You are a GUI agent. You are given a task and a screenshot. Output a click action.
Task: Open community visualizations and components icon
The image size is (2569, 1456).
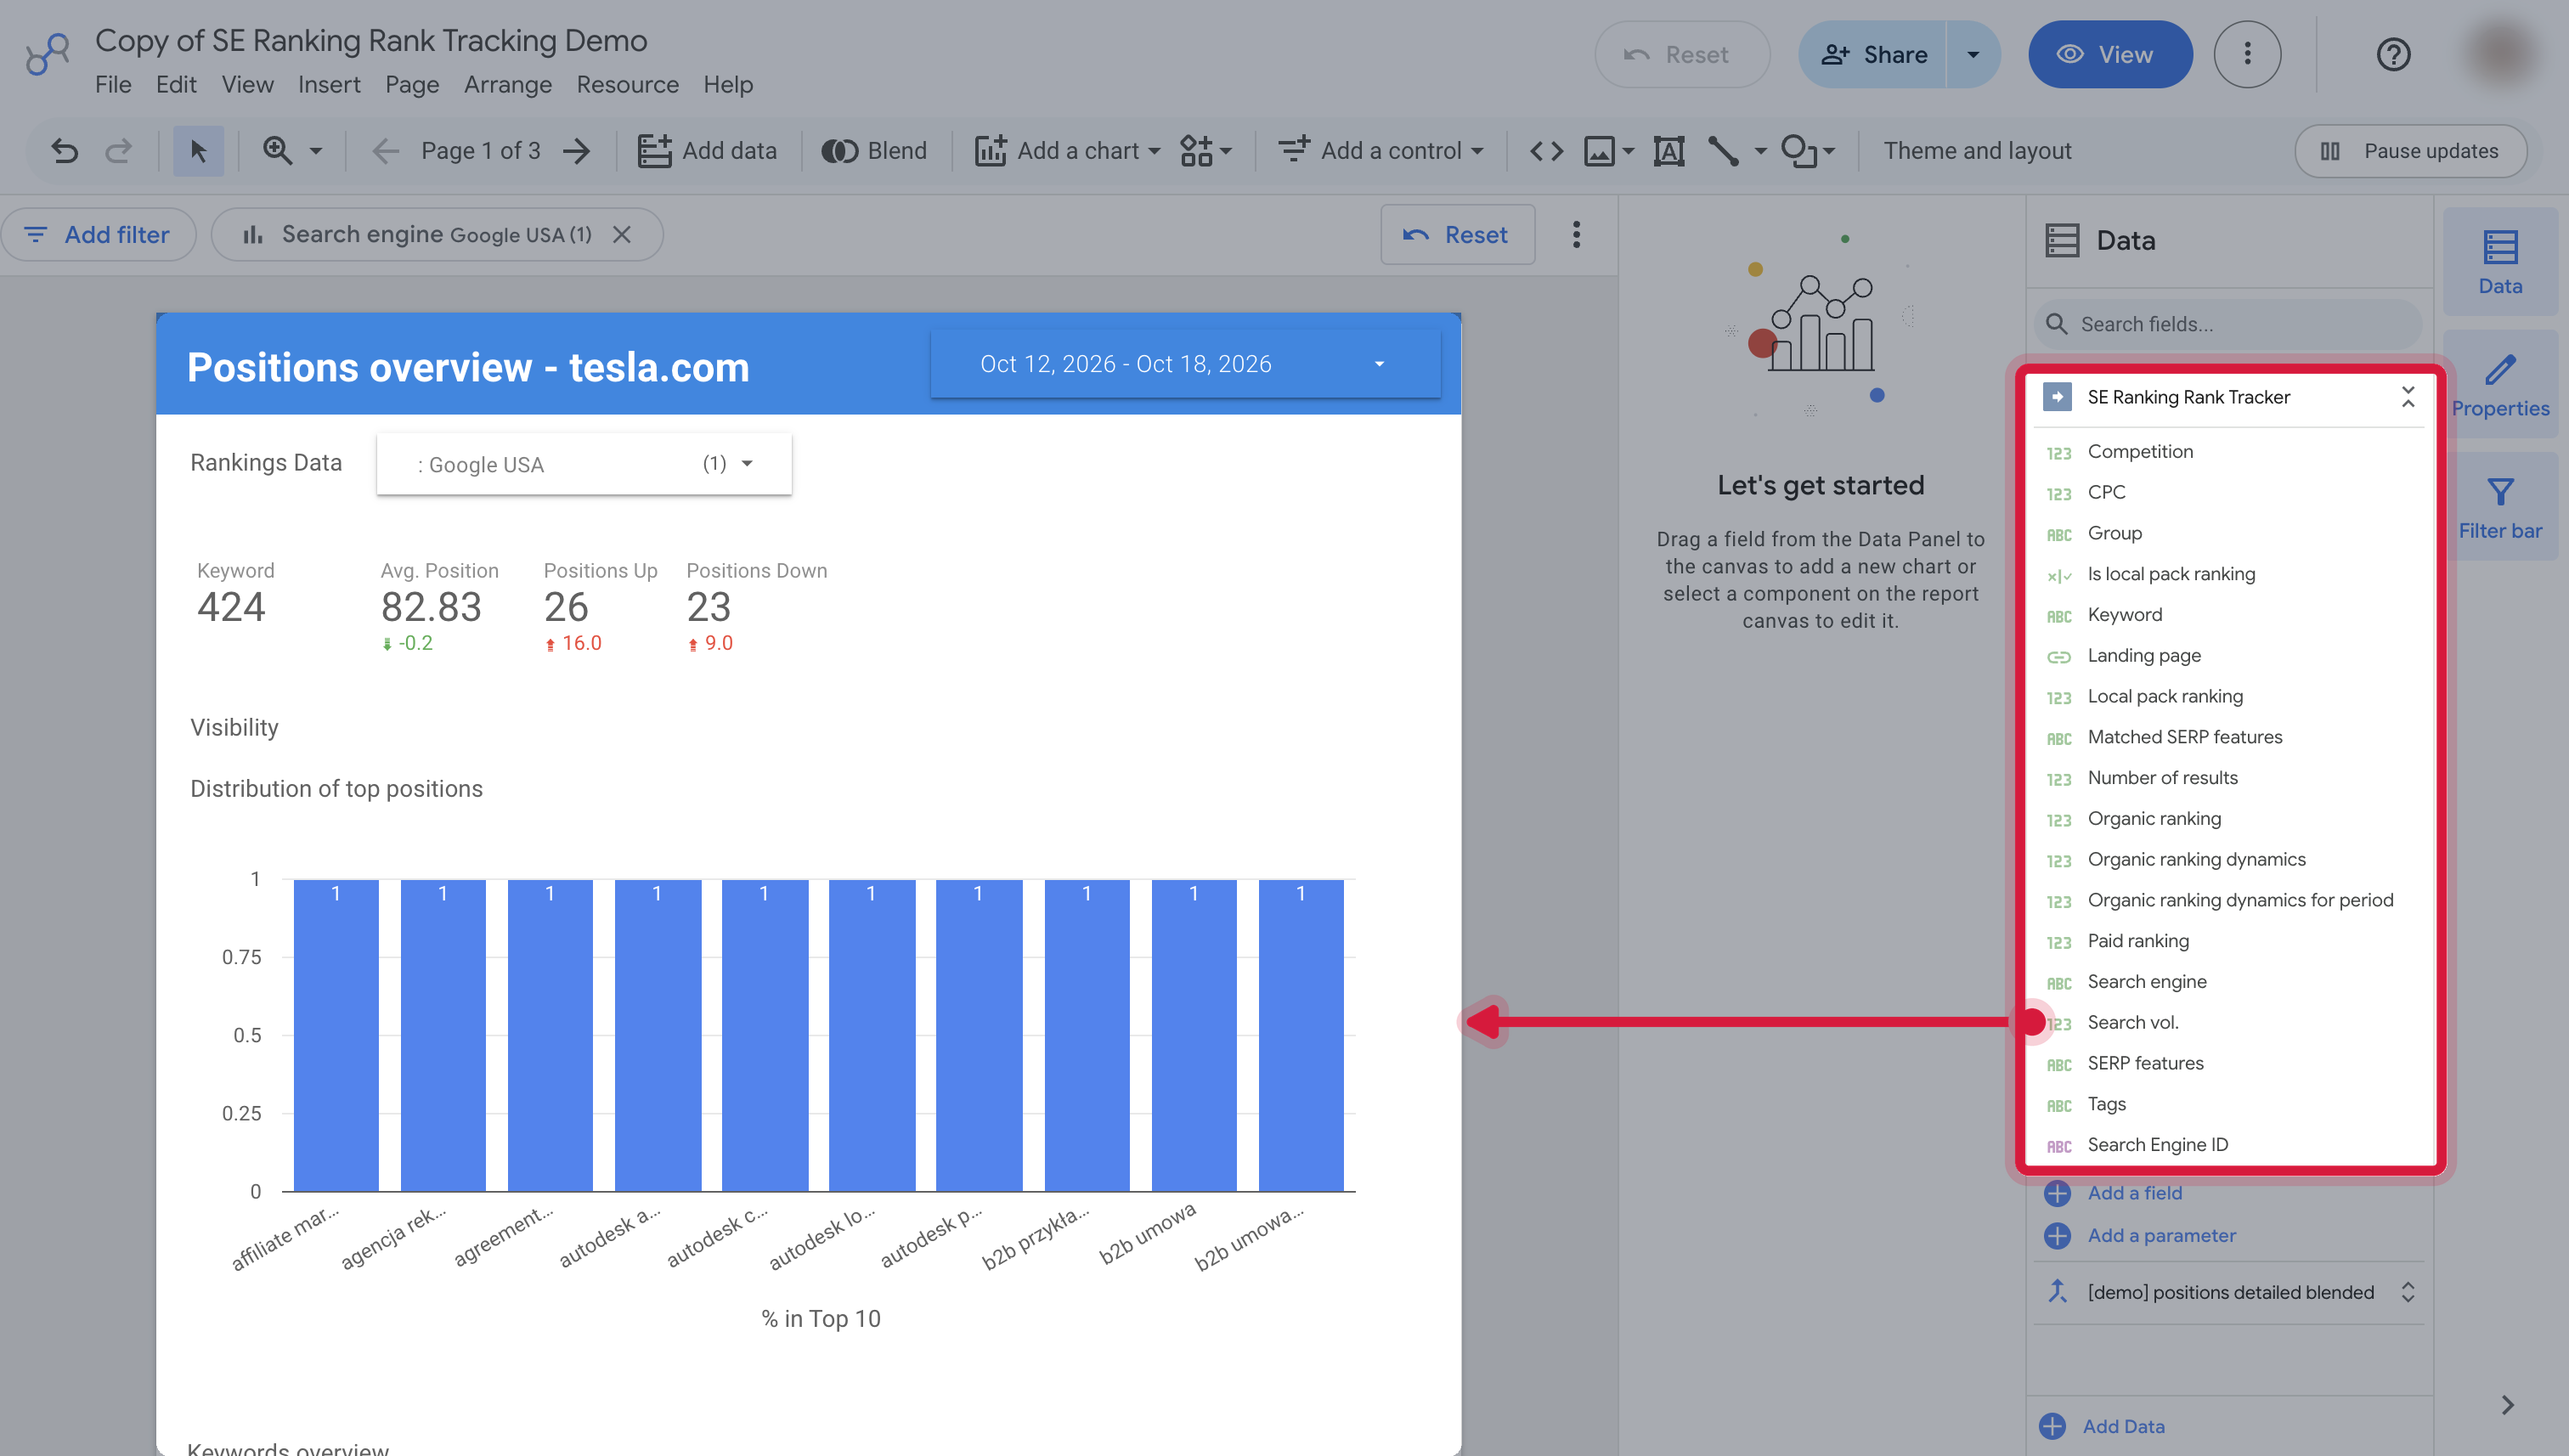click(1205, 151)
